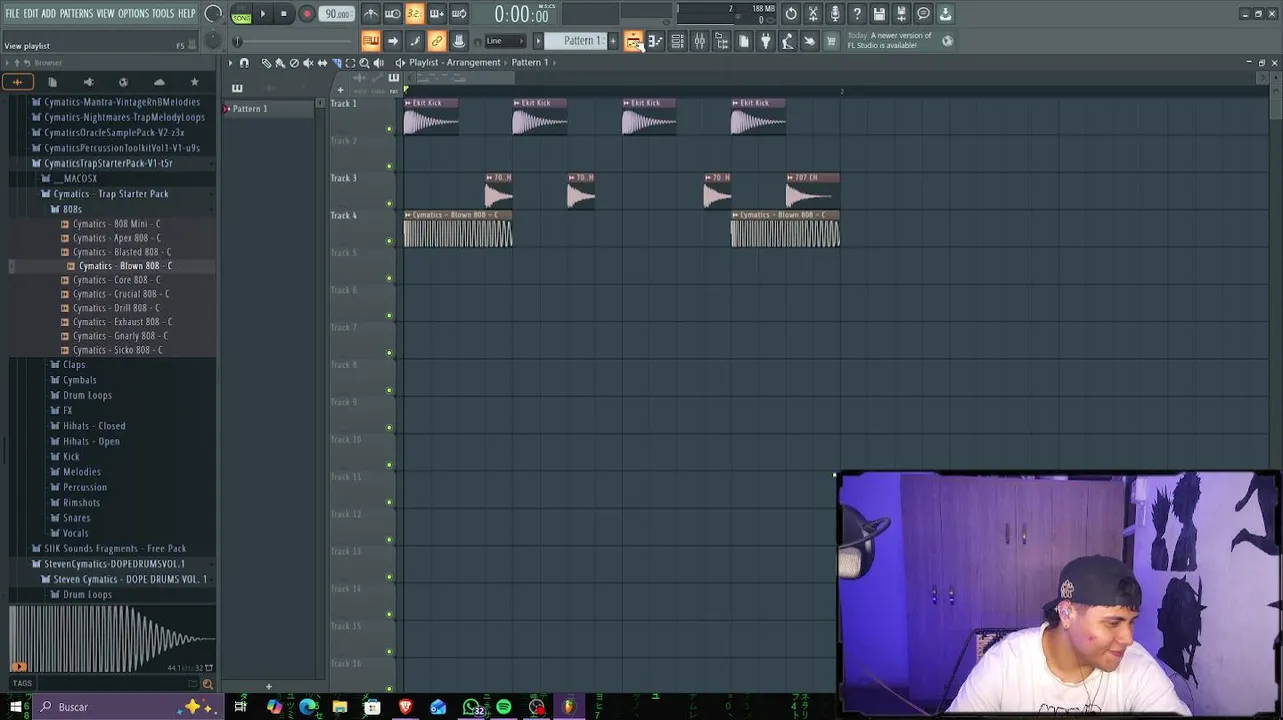
Task: Toggle the metronome icon
Action: (371, 14)
